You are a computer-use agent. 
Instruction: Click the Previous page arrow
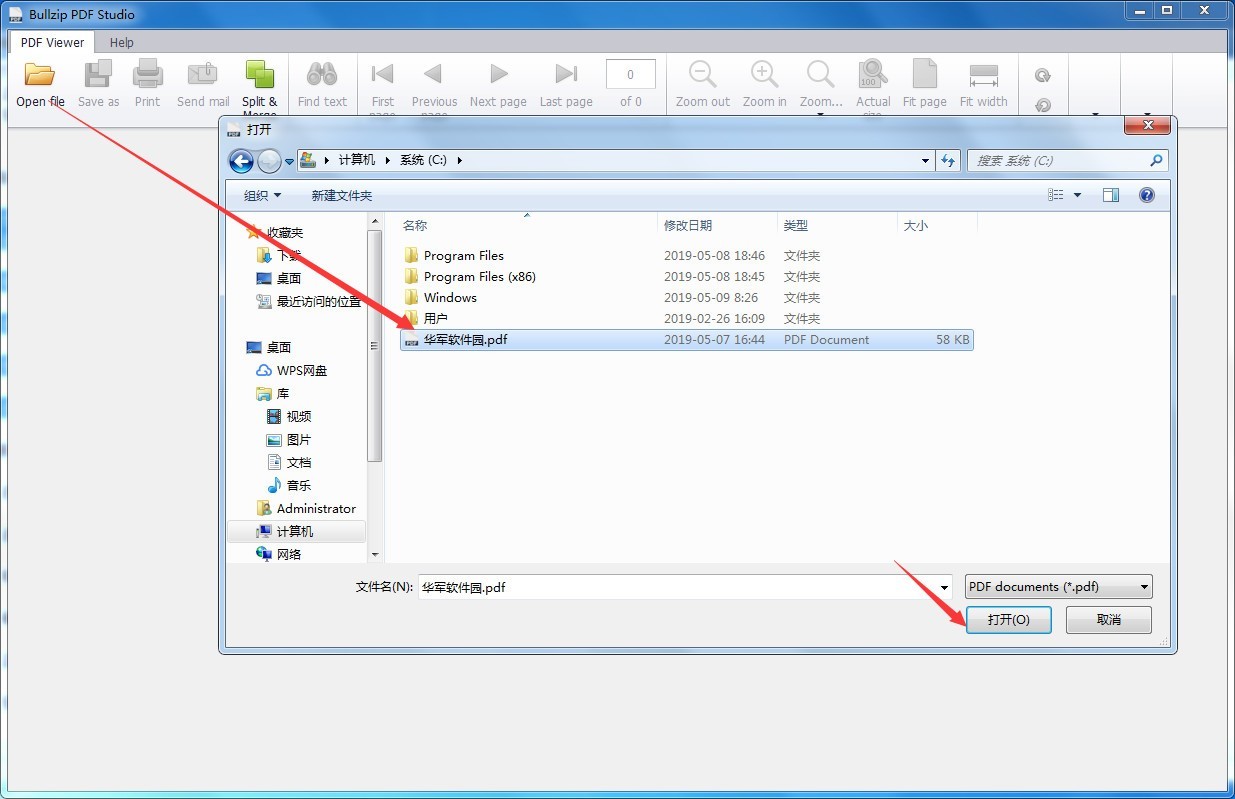(x=433, y=74)
